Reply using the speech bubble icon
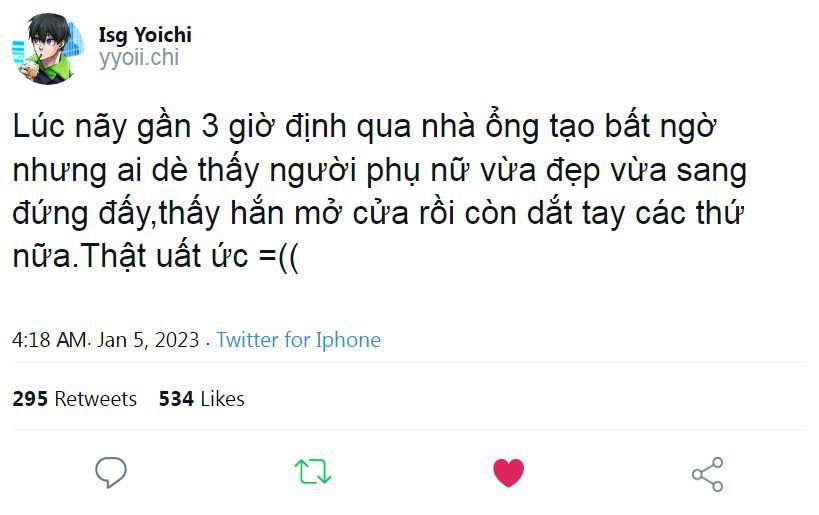819x515 pixels. [111, 473]
